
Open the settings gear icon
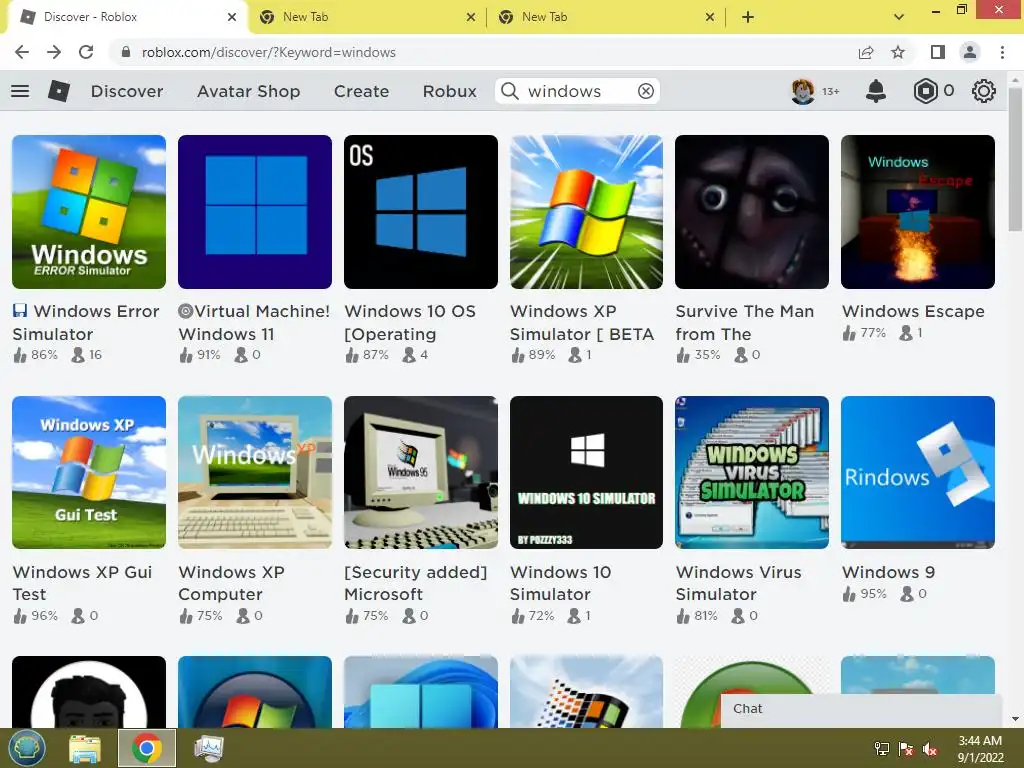point(984,91)
